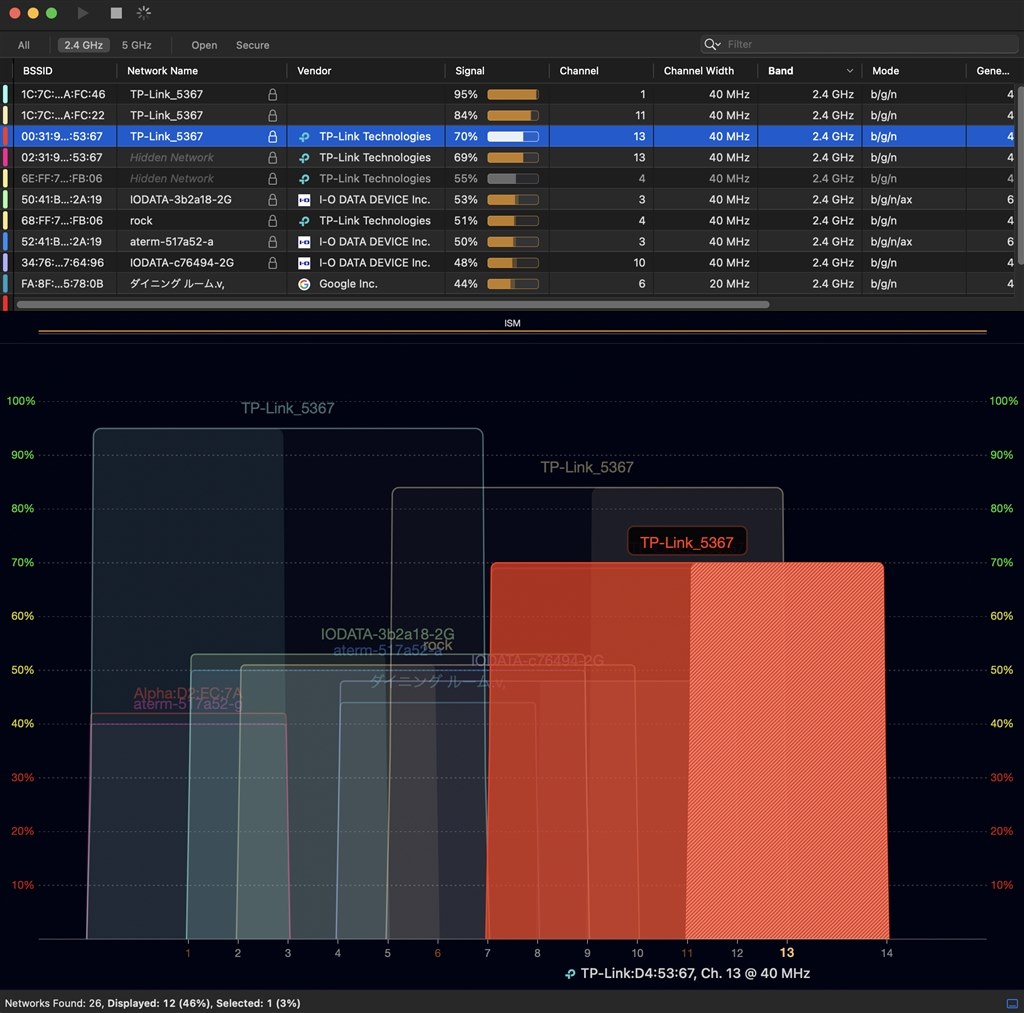
Task: Select the ダイニング ルーム network row
Action: pos(513,284)
